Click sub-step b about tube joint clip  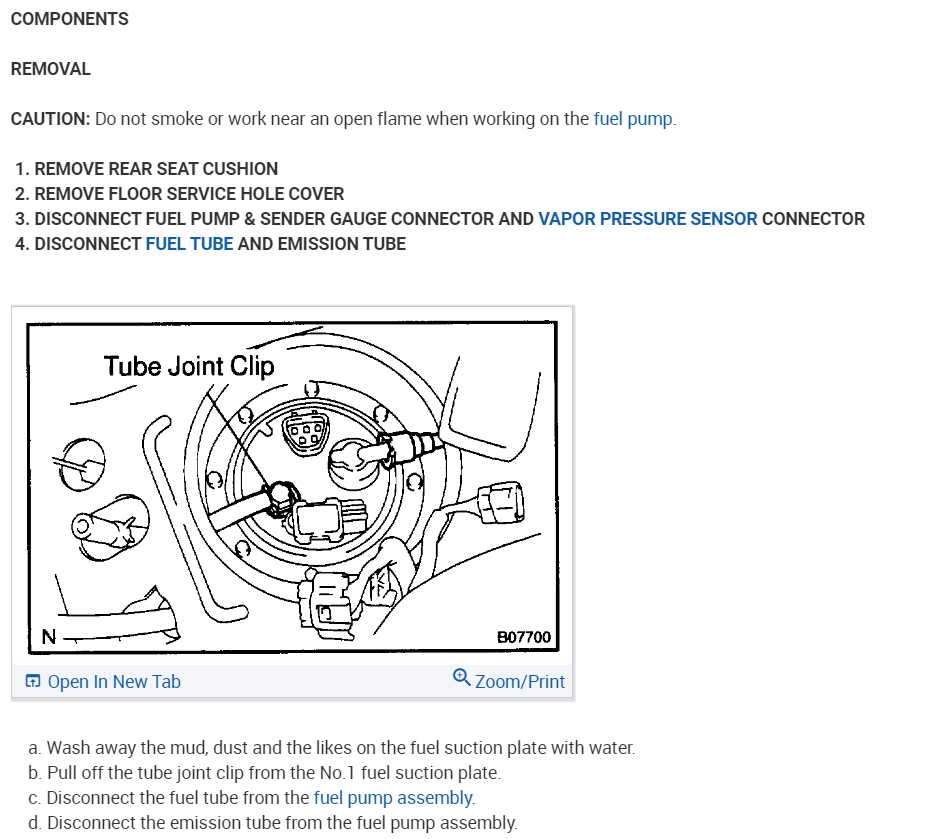[264, 773]
